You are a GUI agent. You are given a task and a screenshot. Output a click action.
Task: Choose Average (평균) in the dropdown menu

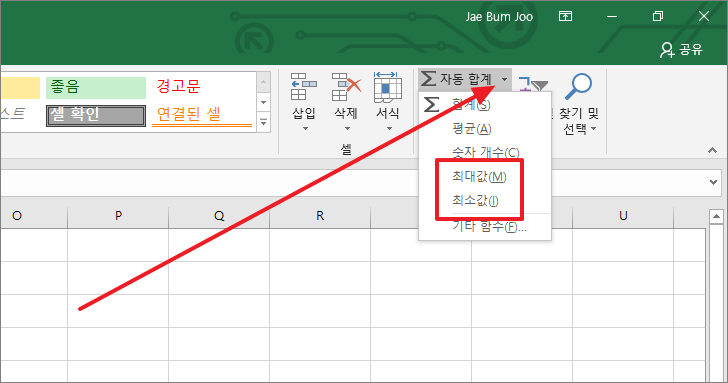tap(472, 129)
